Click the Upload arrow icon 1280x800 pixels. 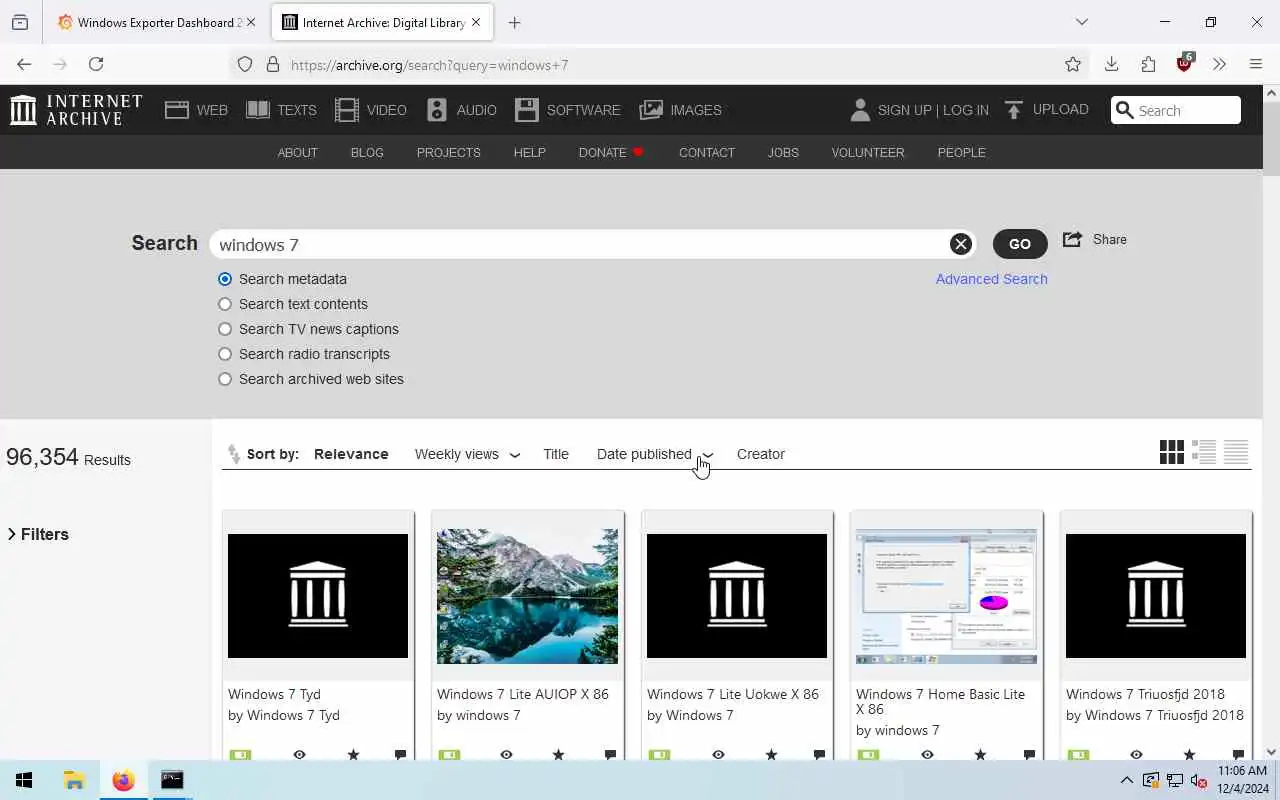[1014, 110]
